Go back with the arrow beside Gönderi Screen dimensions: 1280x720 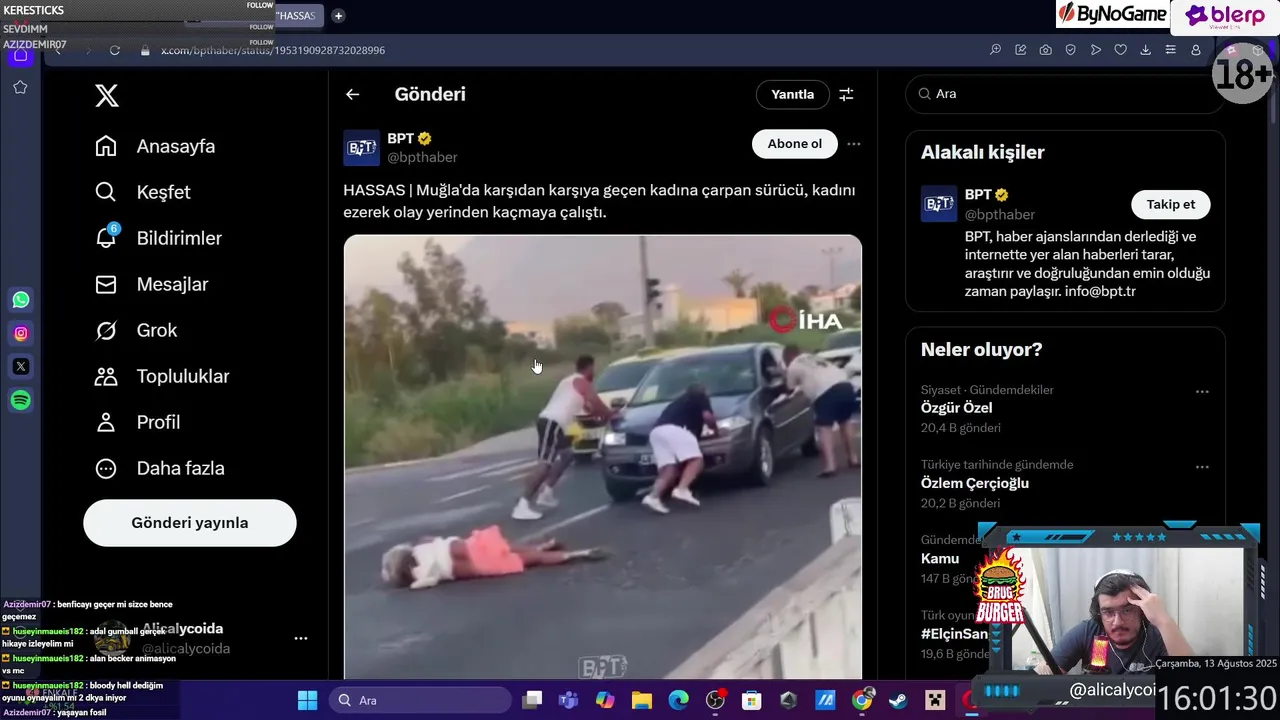[x=352, y=94]
